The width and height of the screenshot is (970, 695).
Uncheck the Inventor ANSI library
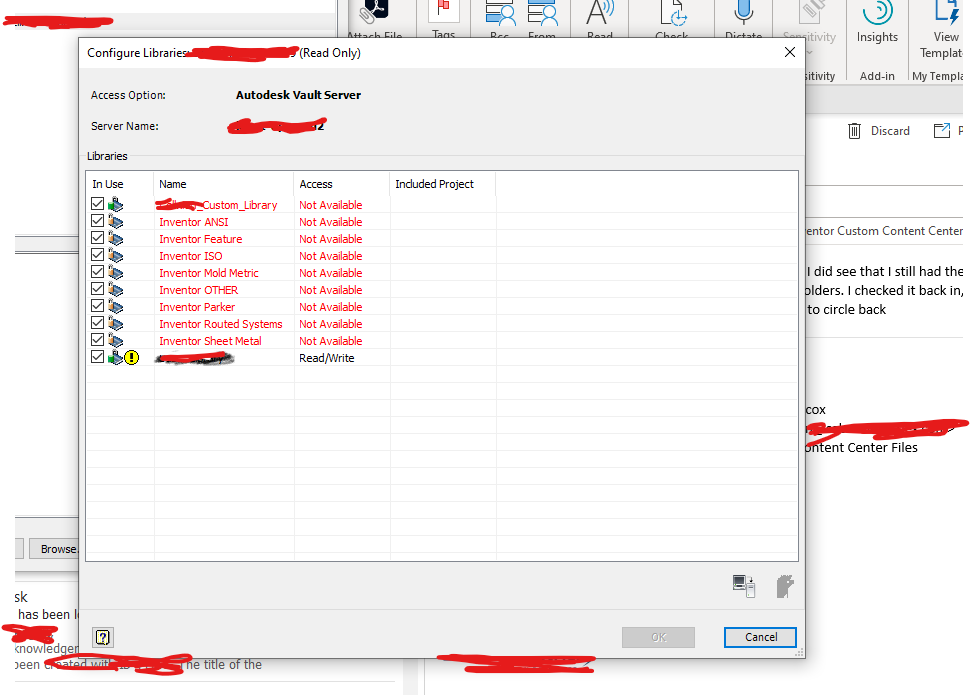[98, 221]
